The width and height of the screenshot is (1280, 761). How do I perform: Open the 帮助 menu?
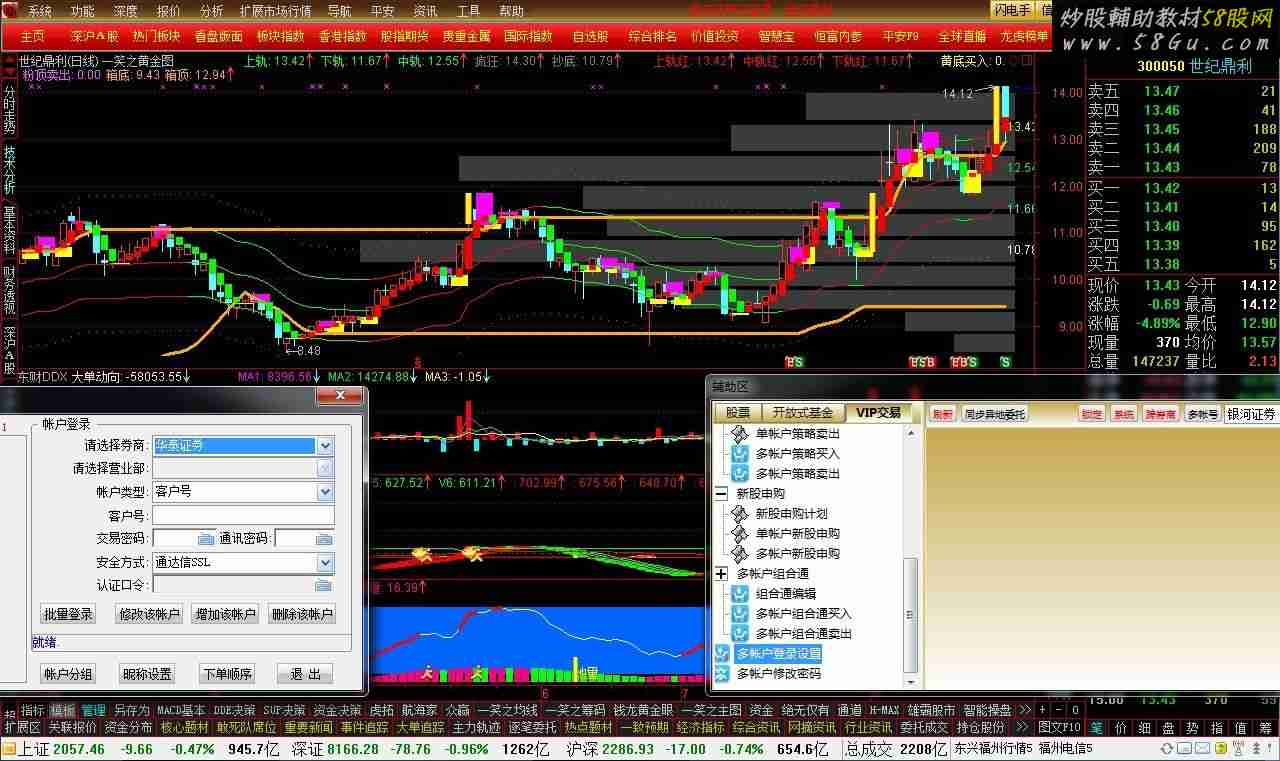[511, 12]
